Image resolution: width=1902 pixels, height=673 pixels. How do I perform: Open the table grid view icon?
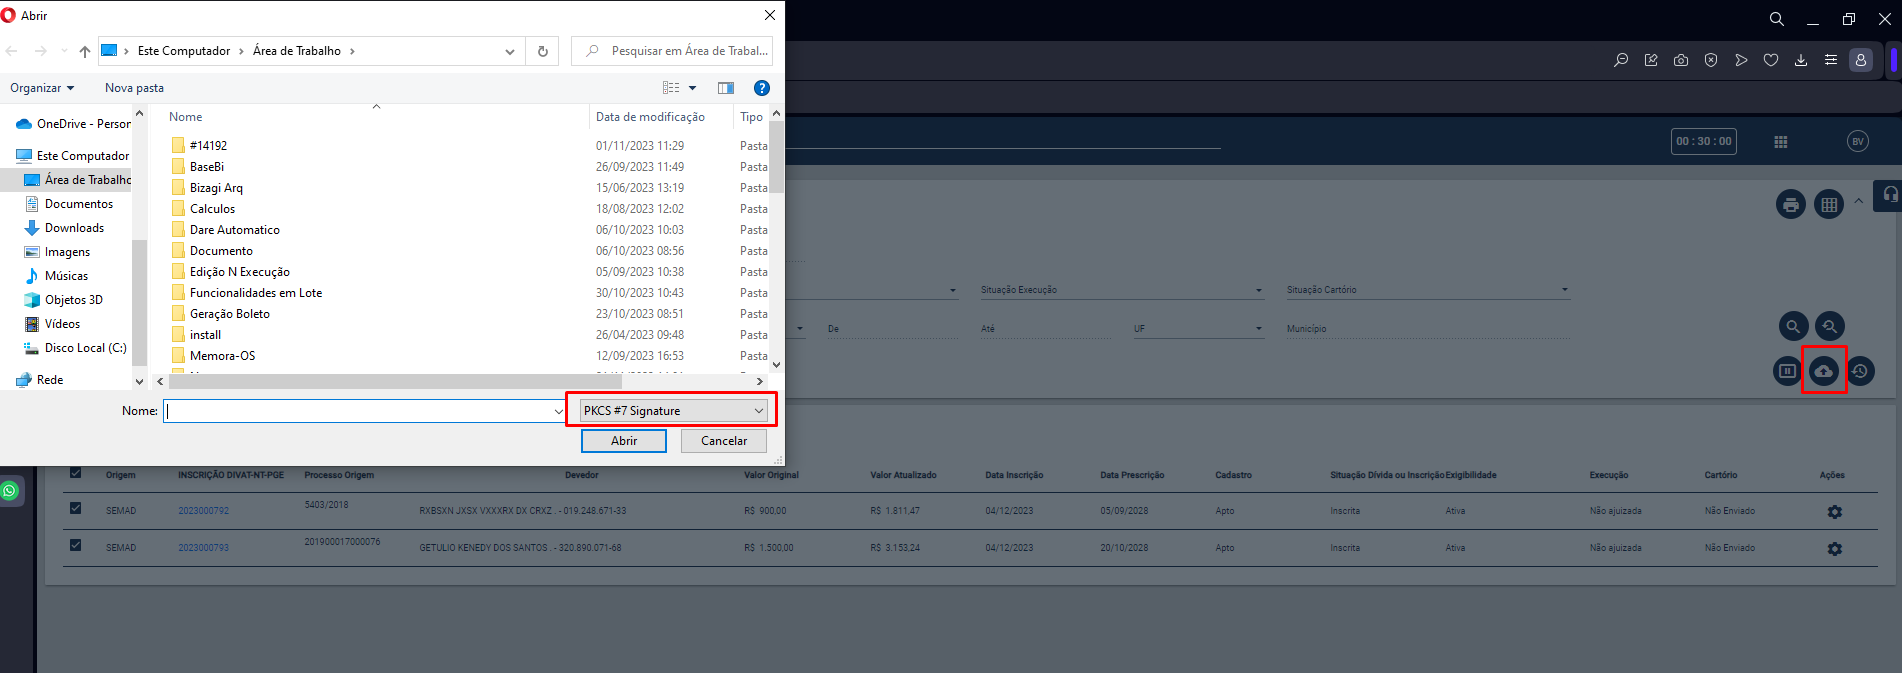tap(1828, 205)
